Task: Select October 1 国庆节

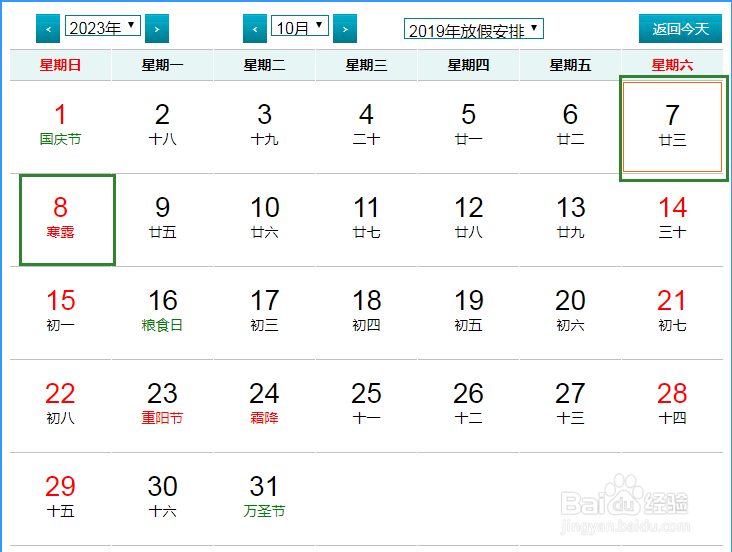Action: point(61,127)
